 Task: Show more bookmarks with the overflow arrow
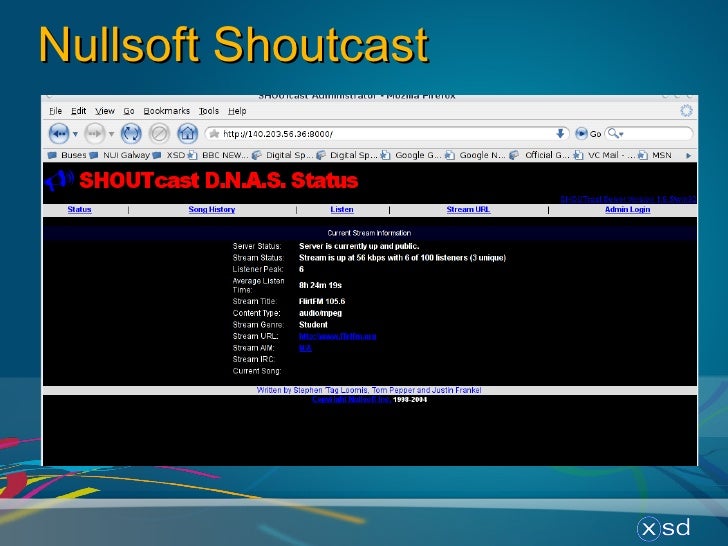click(x=689, y=156)
